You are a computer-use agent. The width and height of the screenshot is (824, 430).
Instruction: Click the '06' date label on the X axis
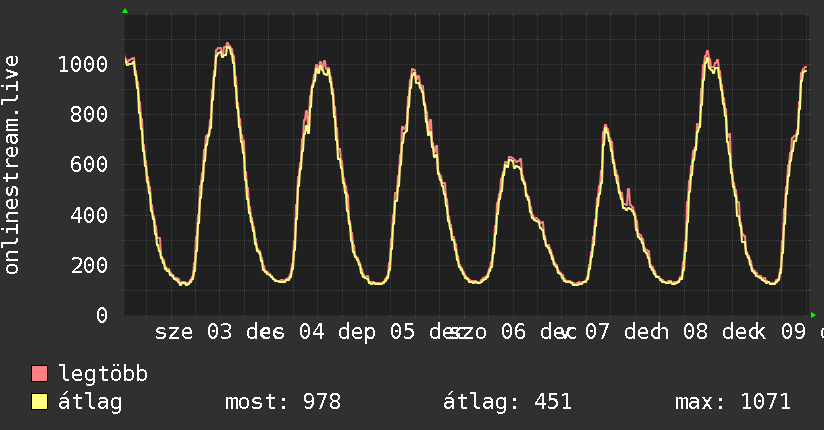pyautogui.click(x=512, y=332)
